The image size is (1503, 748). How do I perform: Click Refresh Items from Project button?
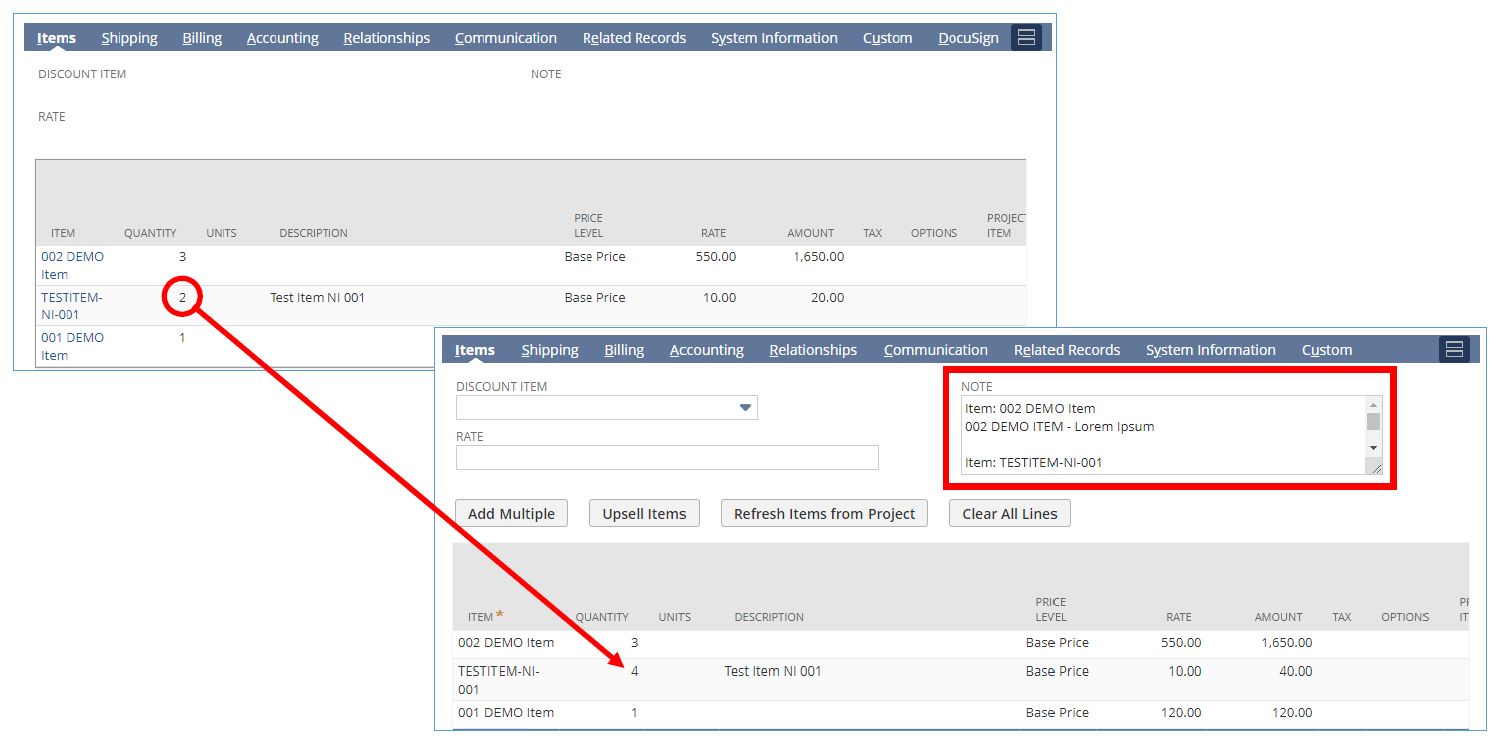coord(824,514)
